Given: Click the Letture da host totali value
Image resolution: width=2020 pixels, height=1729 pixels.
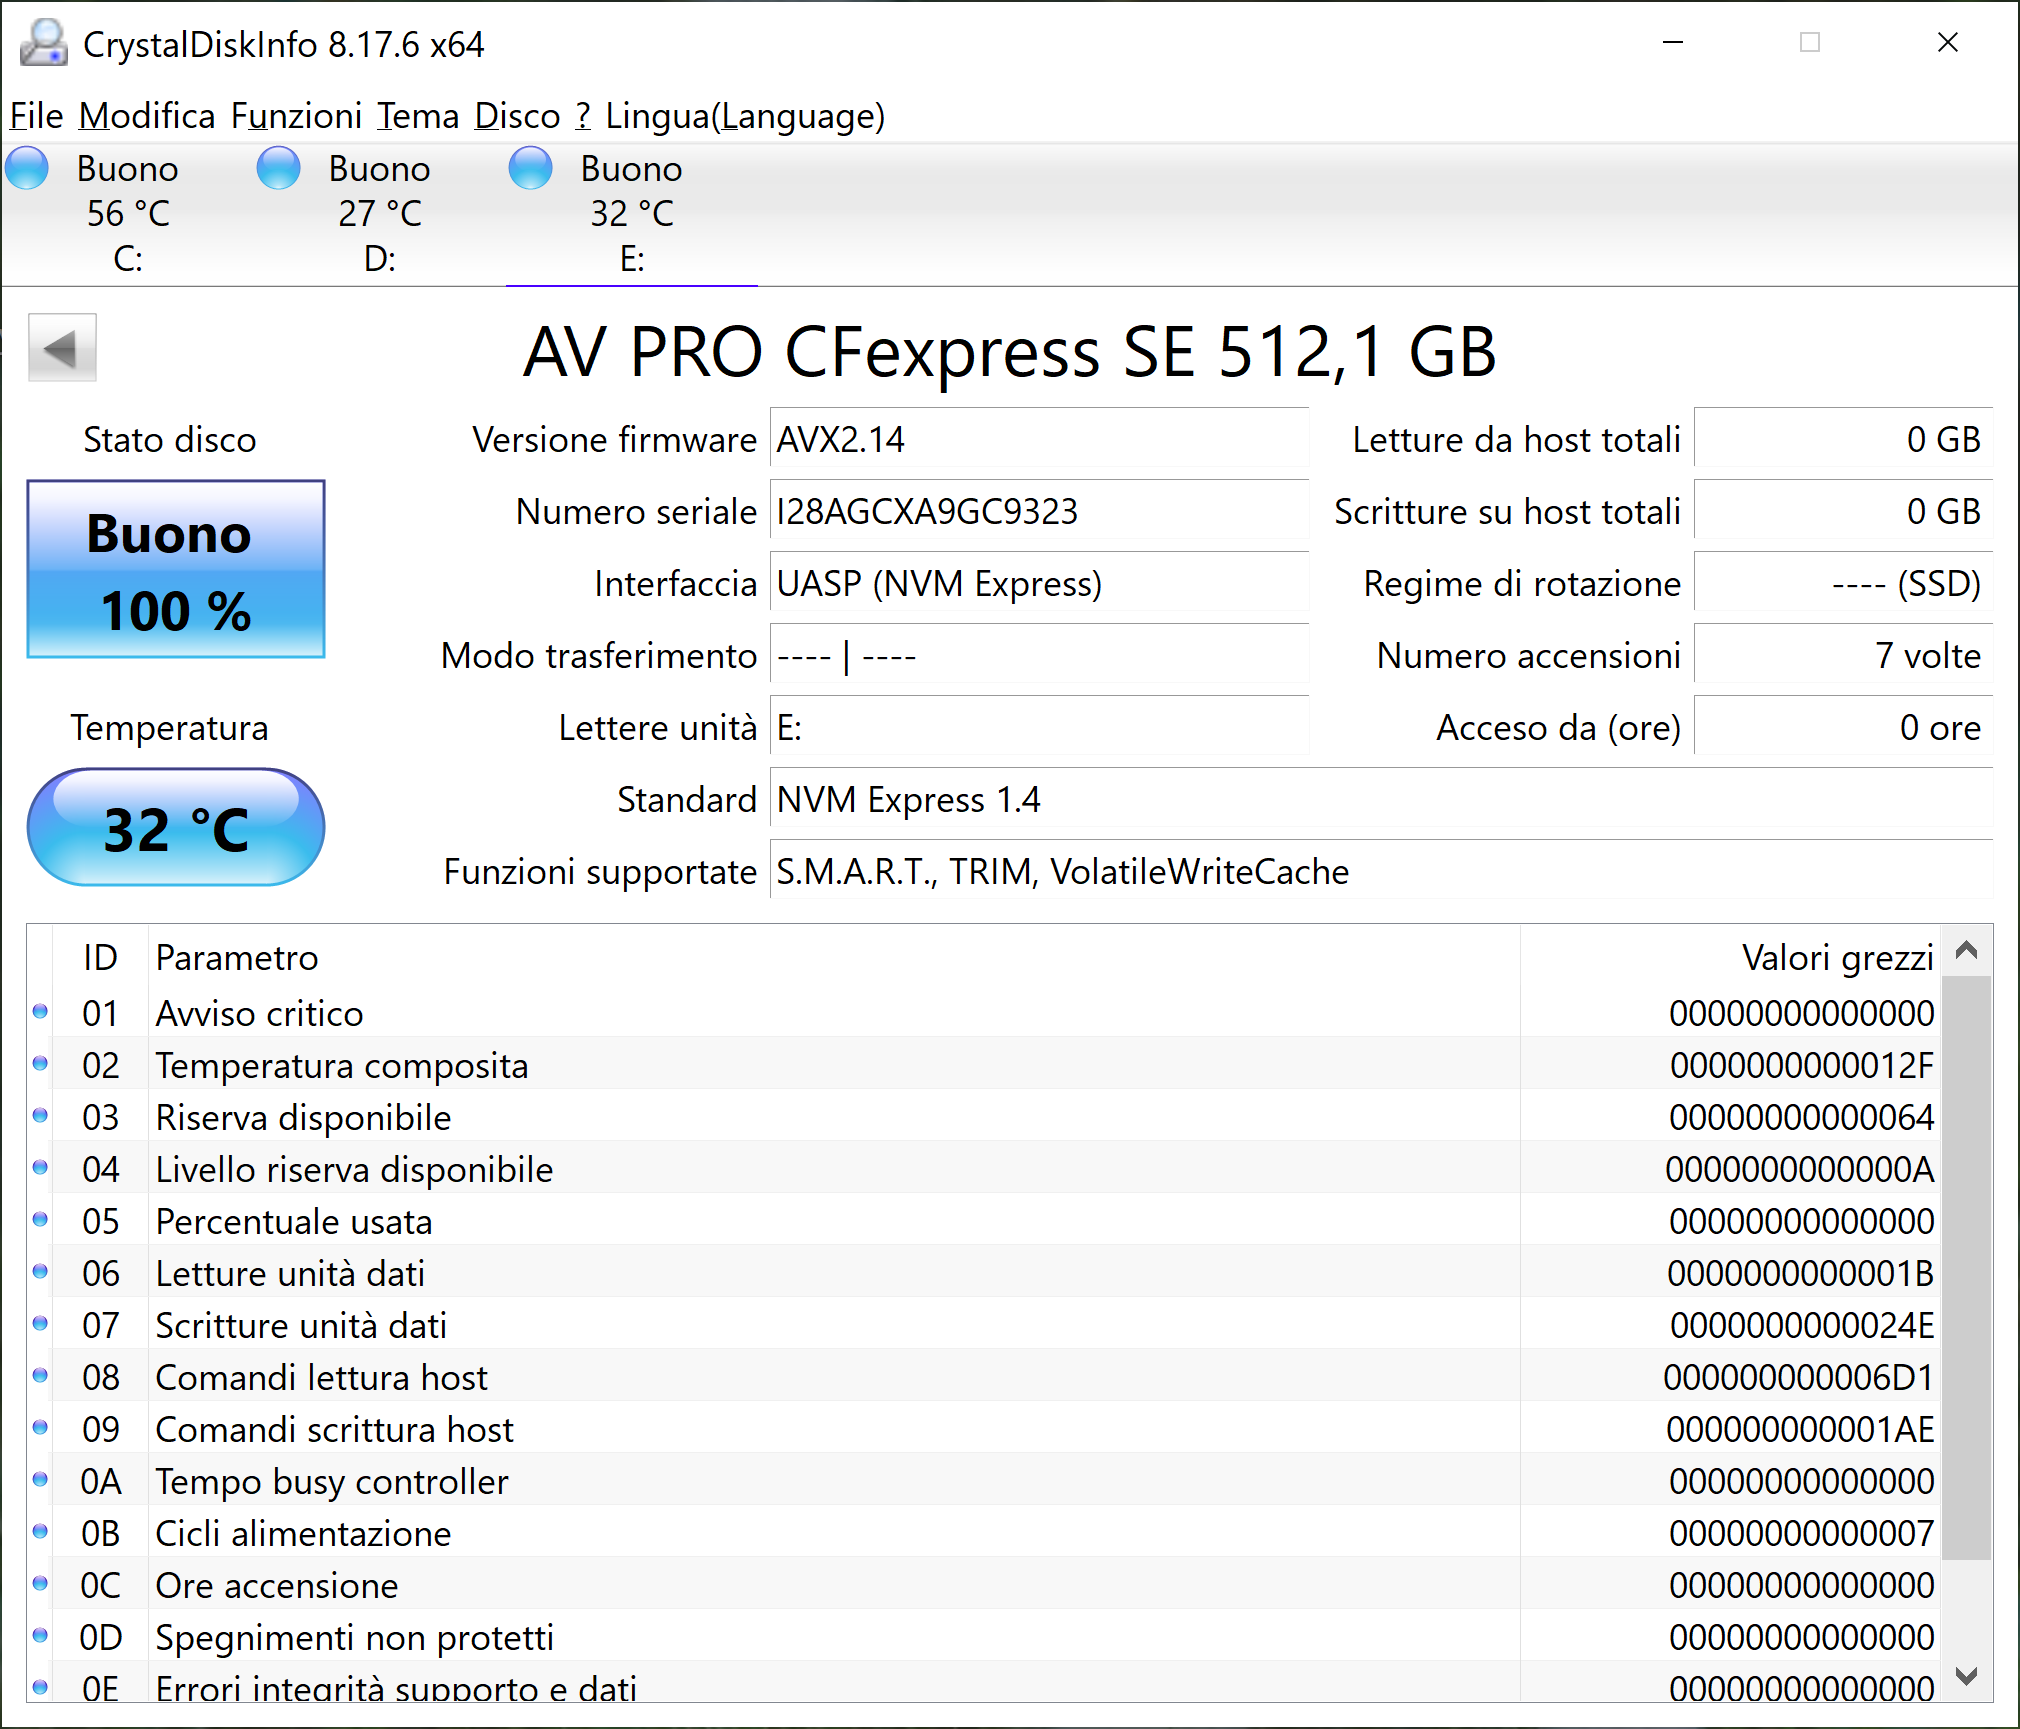Looking at the screenshot, I should 1843,439.
